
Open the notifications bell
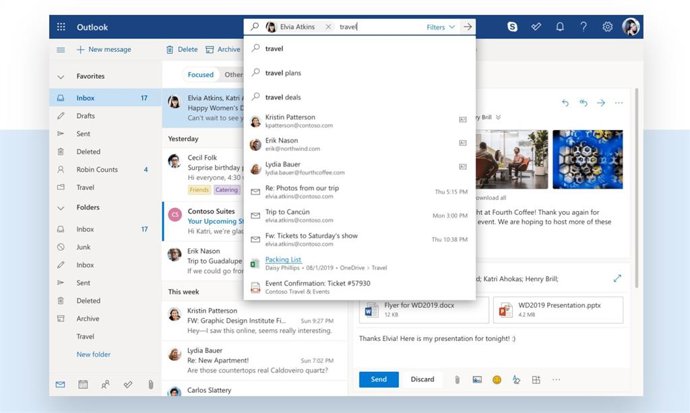[559, 27]
